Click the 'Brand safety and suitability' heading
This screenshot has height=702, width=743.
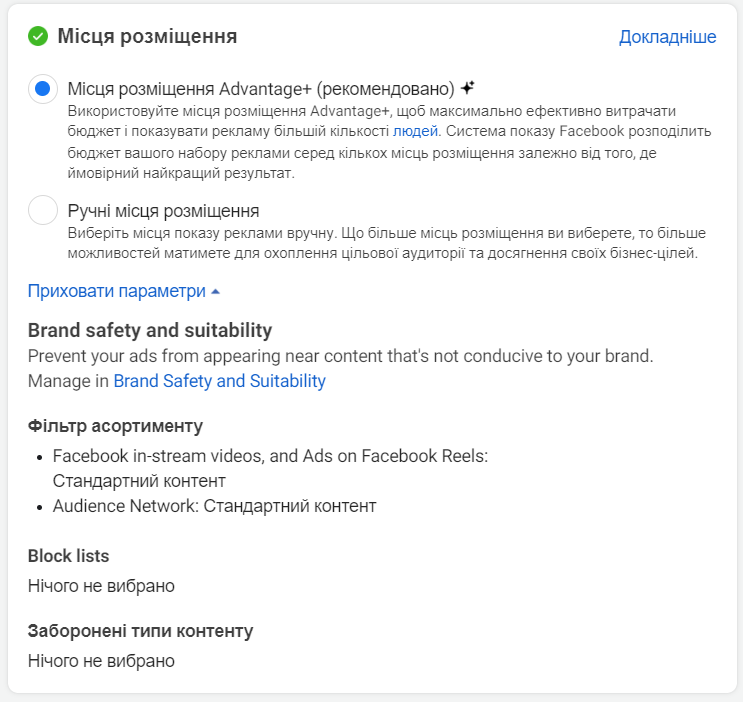(150, 330)
